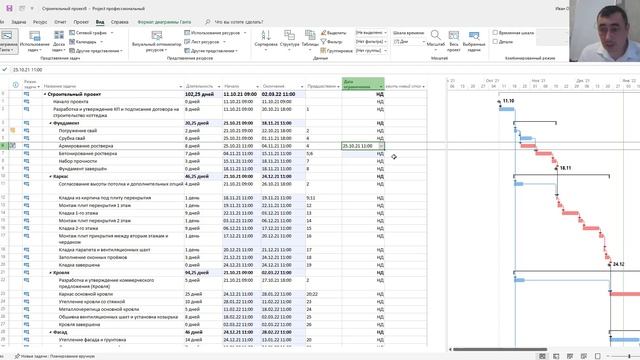Click the note indicator on Погружение свай row
Image resolution: width=640 pixels, height=360 pixels.
(x=13, y=131)
